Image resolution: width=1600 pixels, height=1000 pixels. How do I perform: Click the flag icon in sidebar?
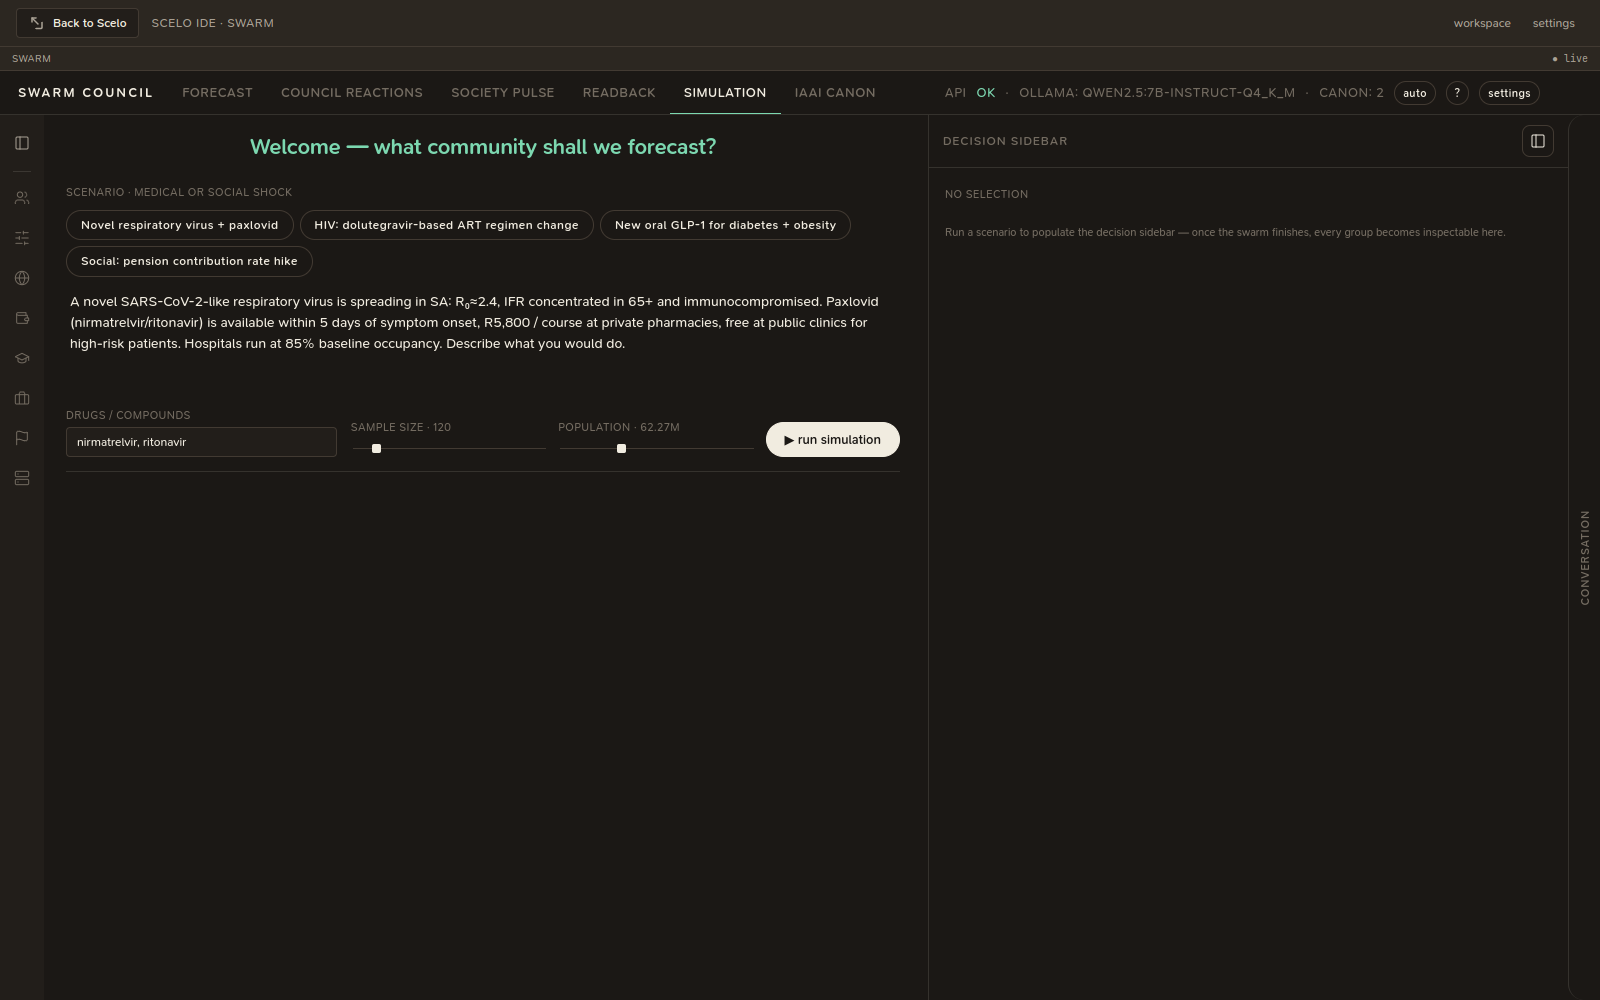[22, 438]
